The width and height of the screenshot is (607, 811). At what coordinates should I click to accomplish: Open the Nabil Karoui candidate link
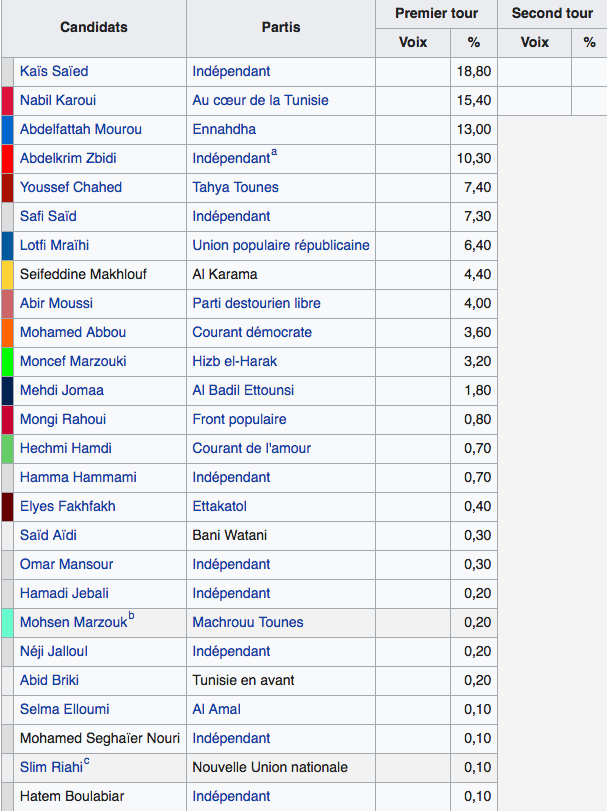click(x=58, y=100)
